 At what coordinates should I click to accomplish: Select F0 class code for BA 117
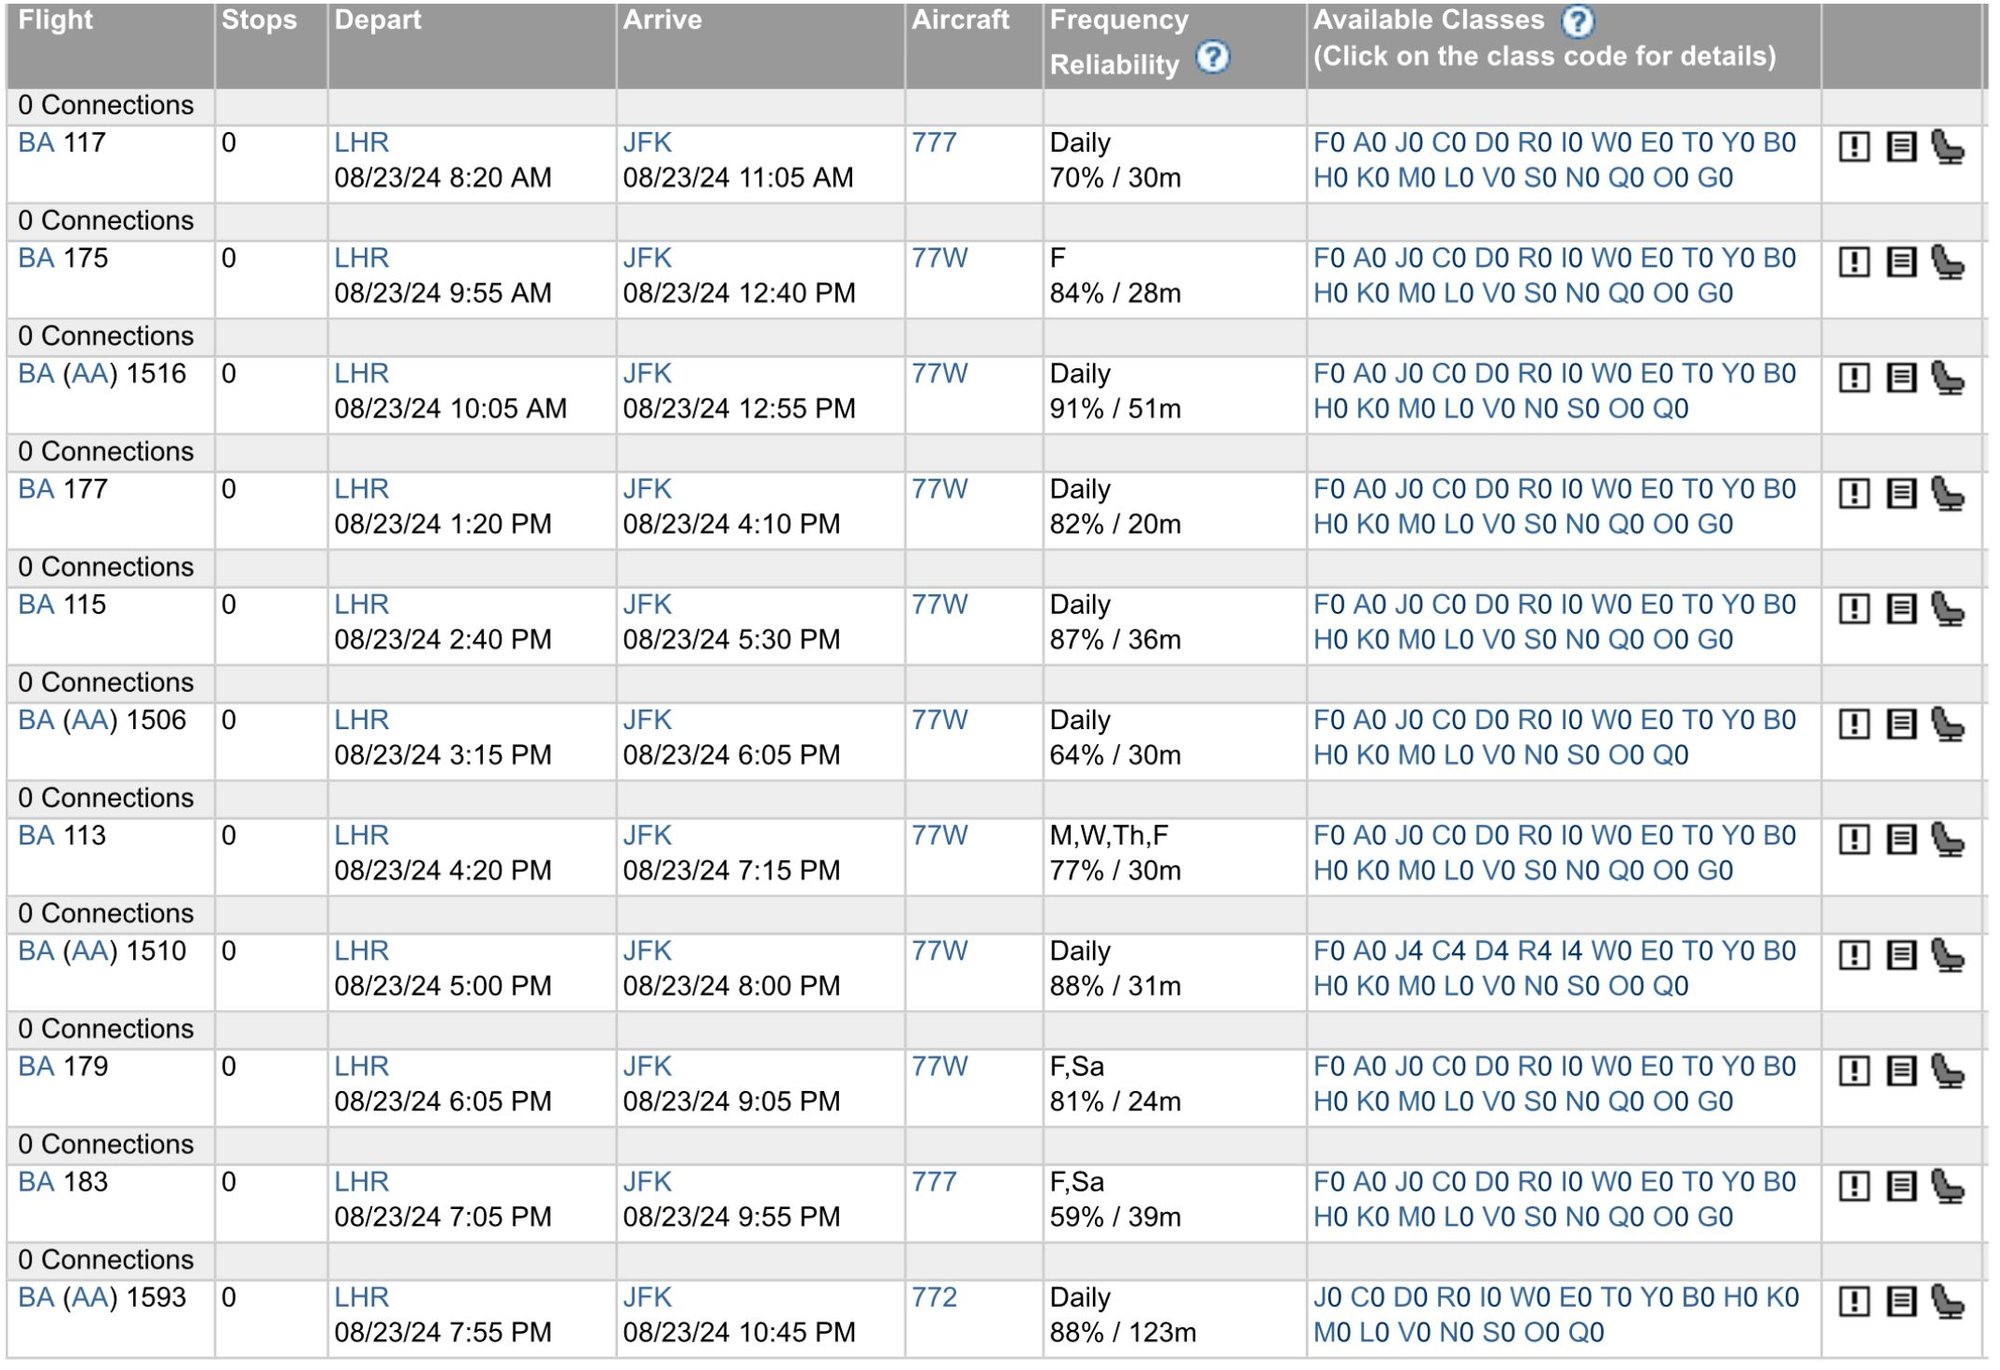[x=1327, y=142]
